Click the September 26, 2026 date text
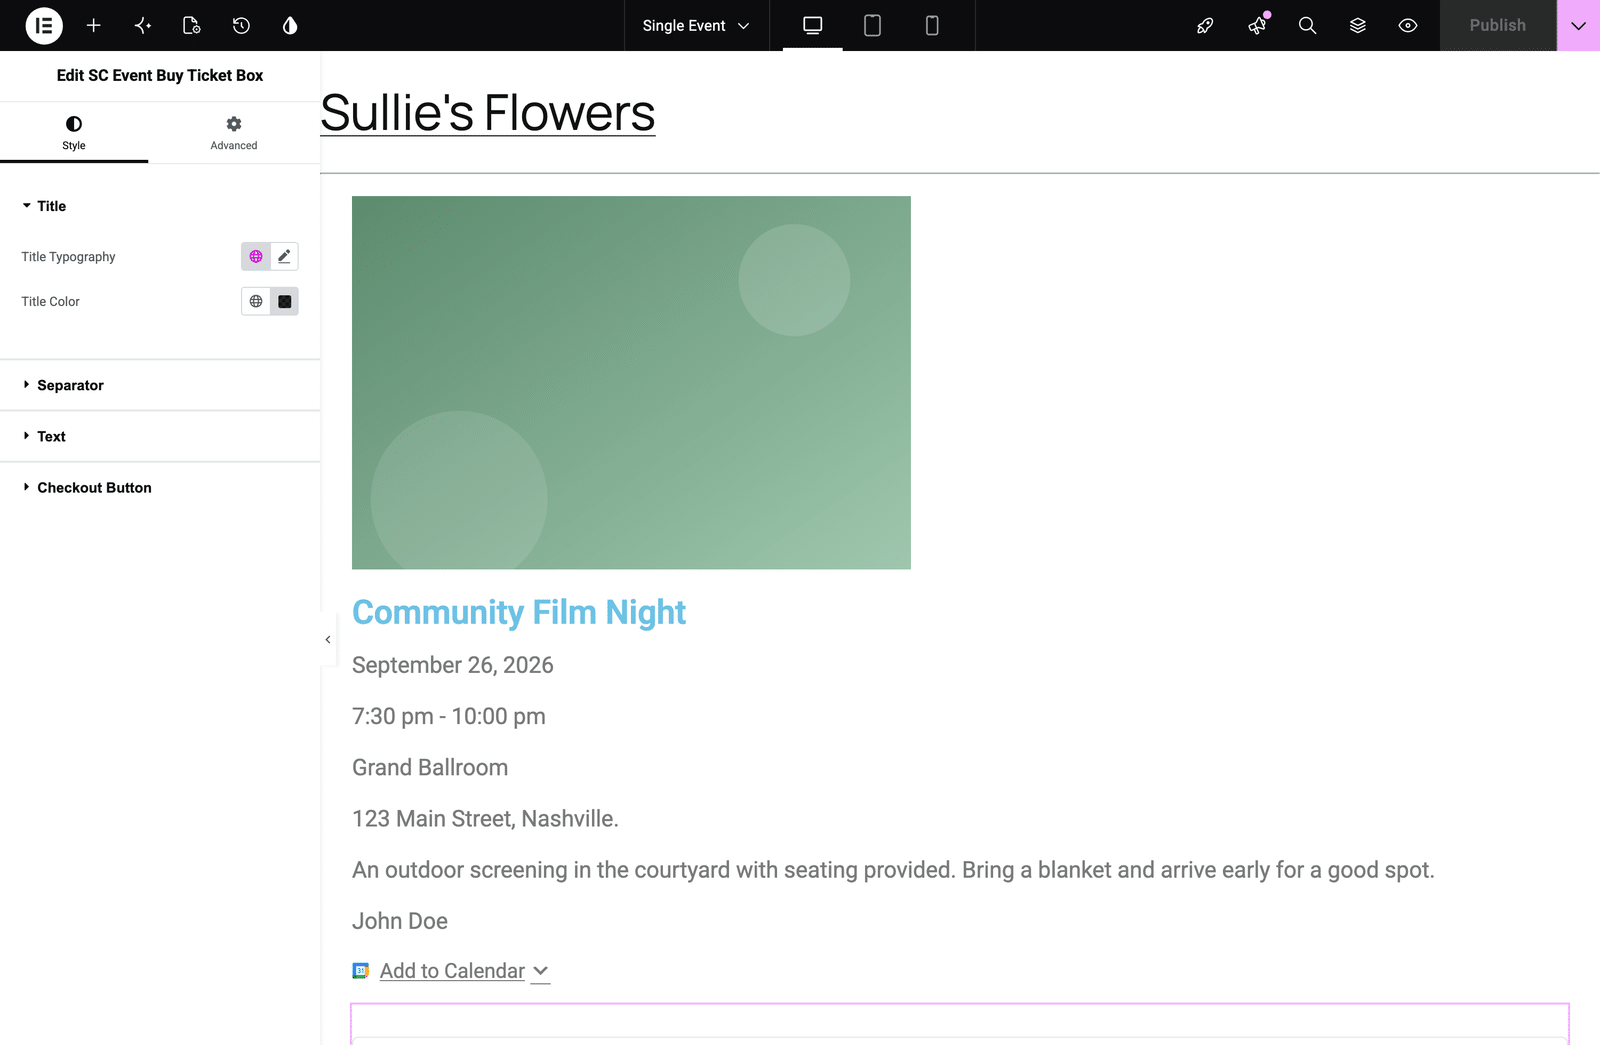The width and height of the screenshot is (1600, 1045). tap(453, 665)
